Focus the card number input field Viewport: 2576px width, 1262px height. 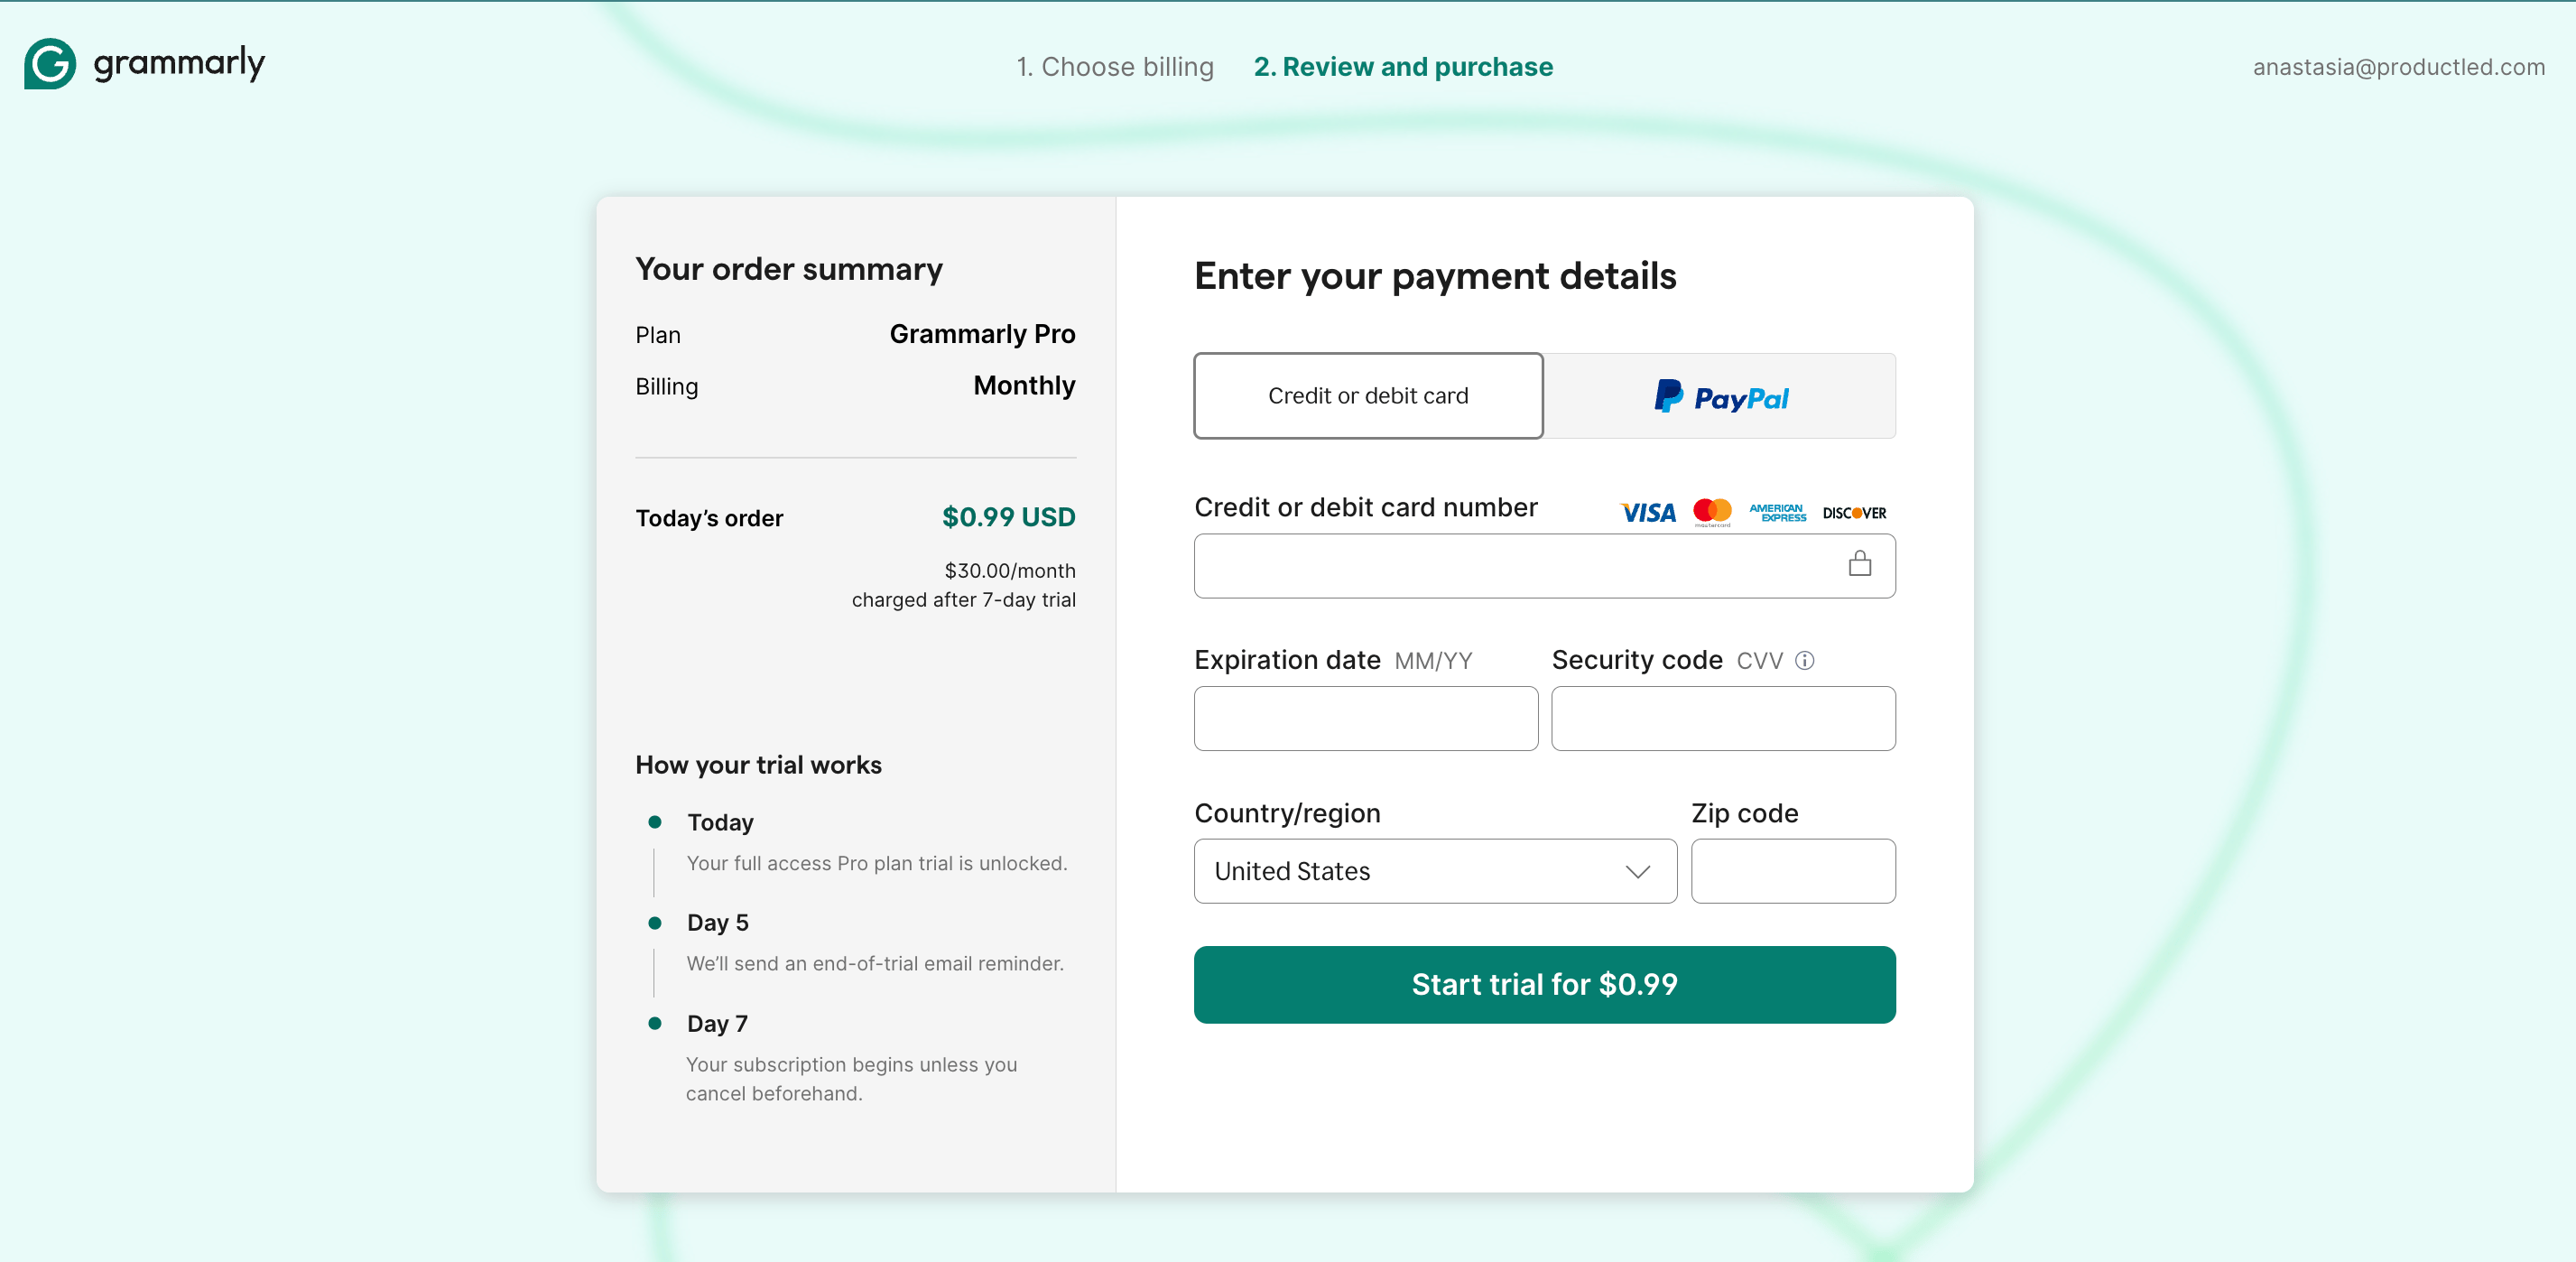pyautogui.click(x=1544, y=566)
